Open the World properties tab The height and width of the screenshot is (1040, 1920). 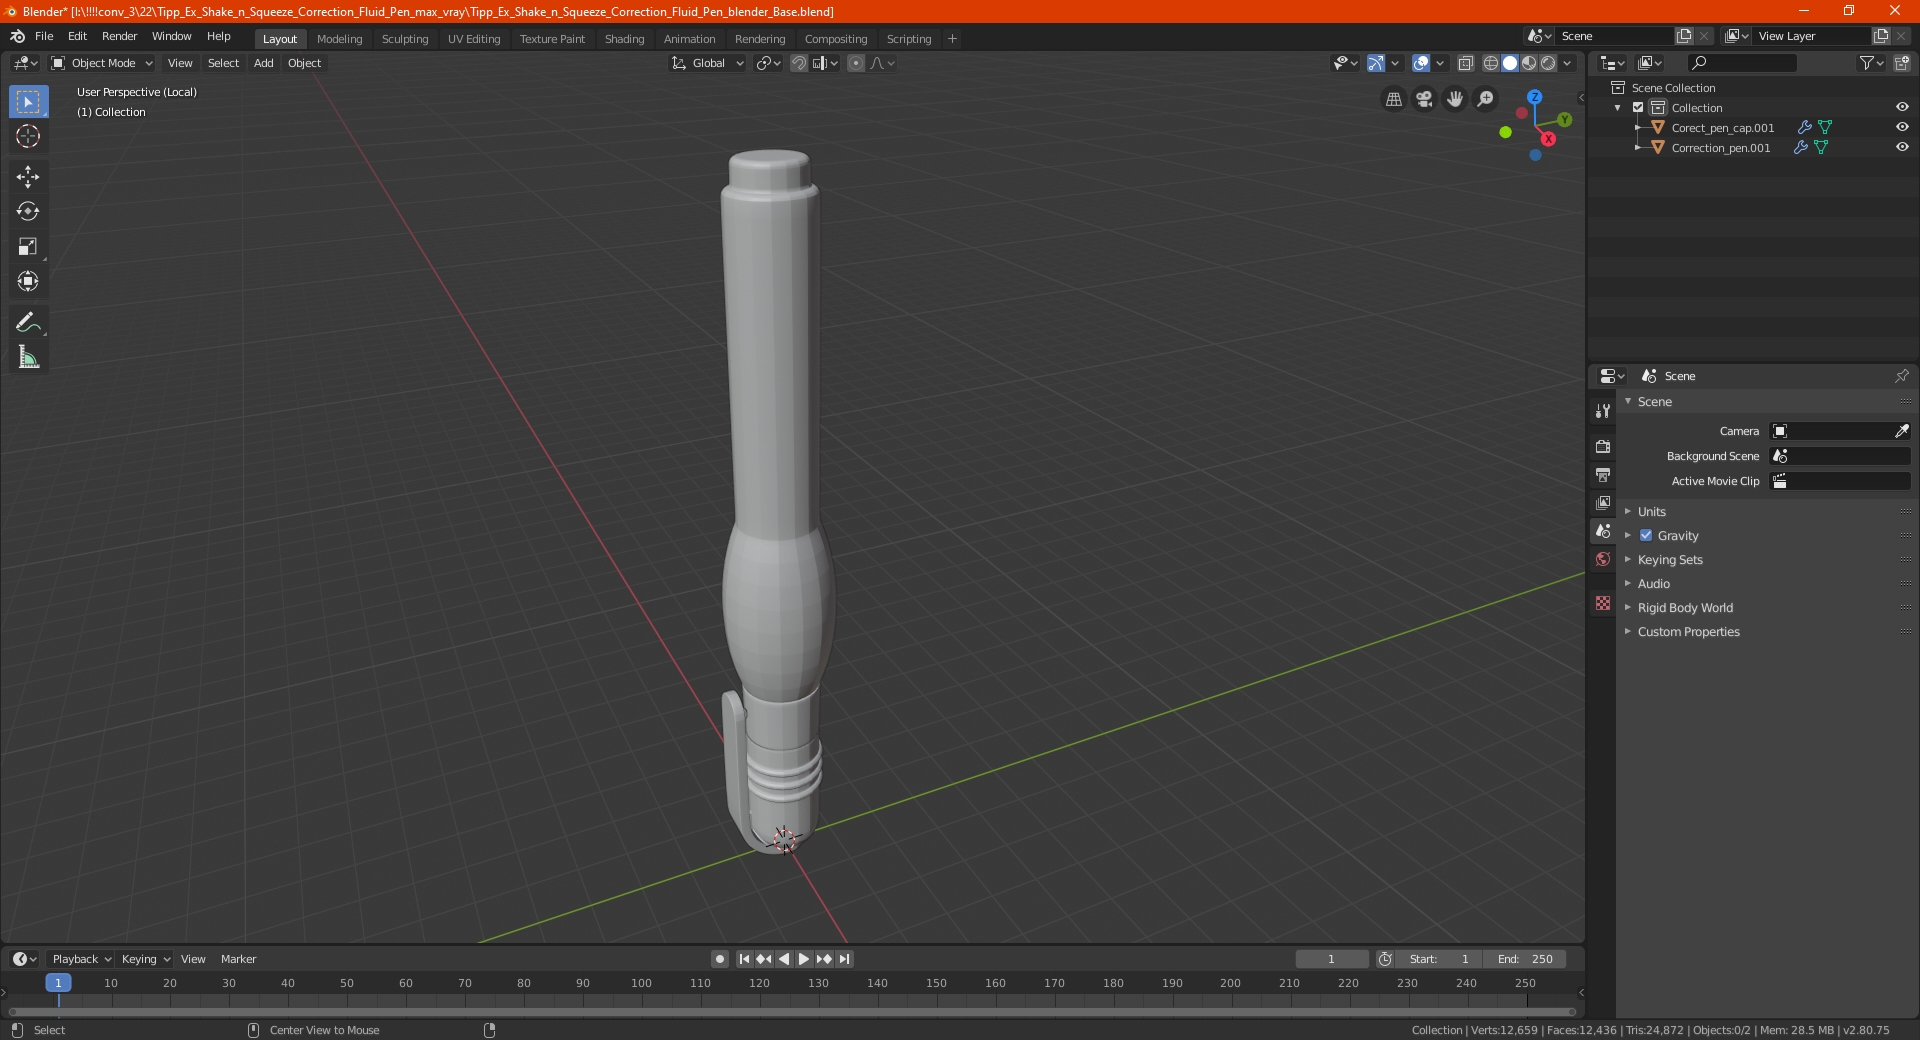click(1603, 559)
